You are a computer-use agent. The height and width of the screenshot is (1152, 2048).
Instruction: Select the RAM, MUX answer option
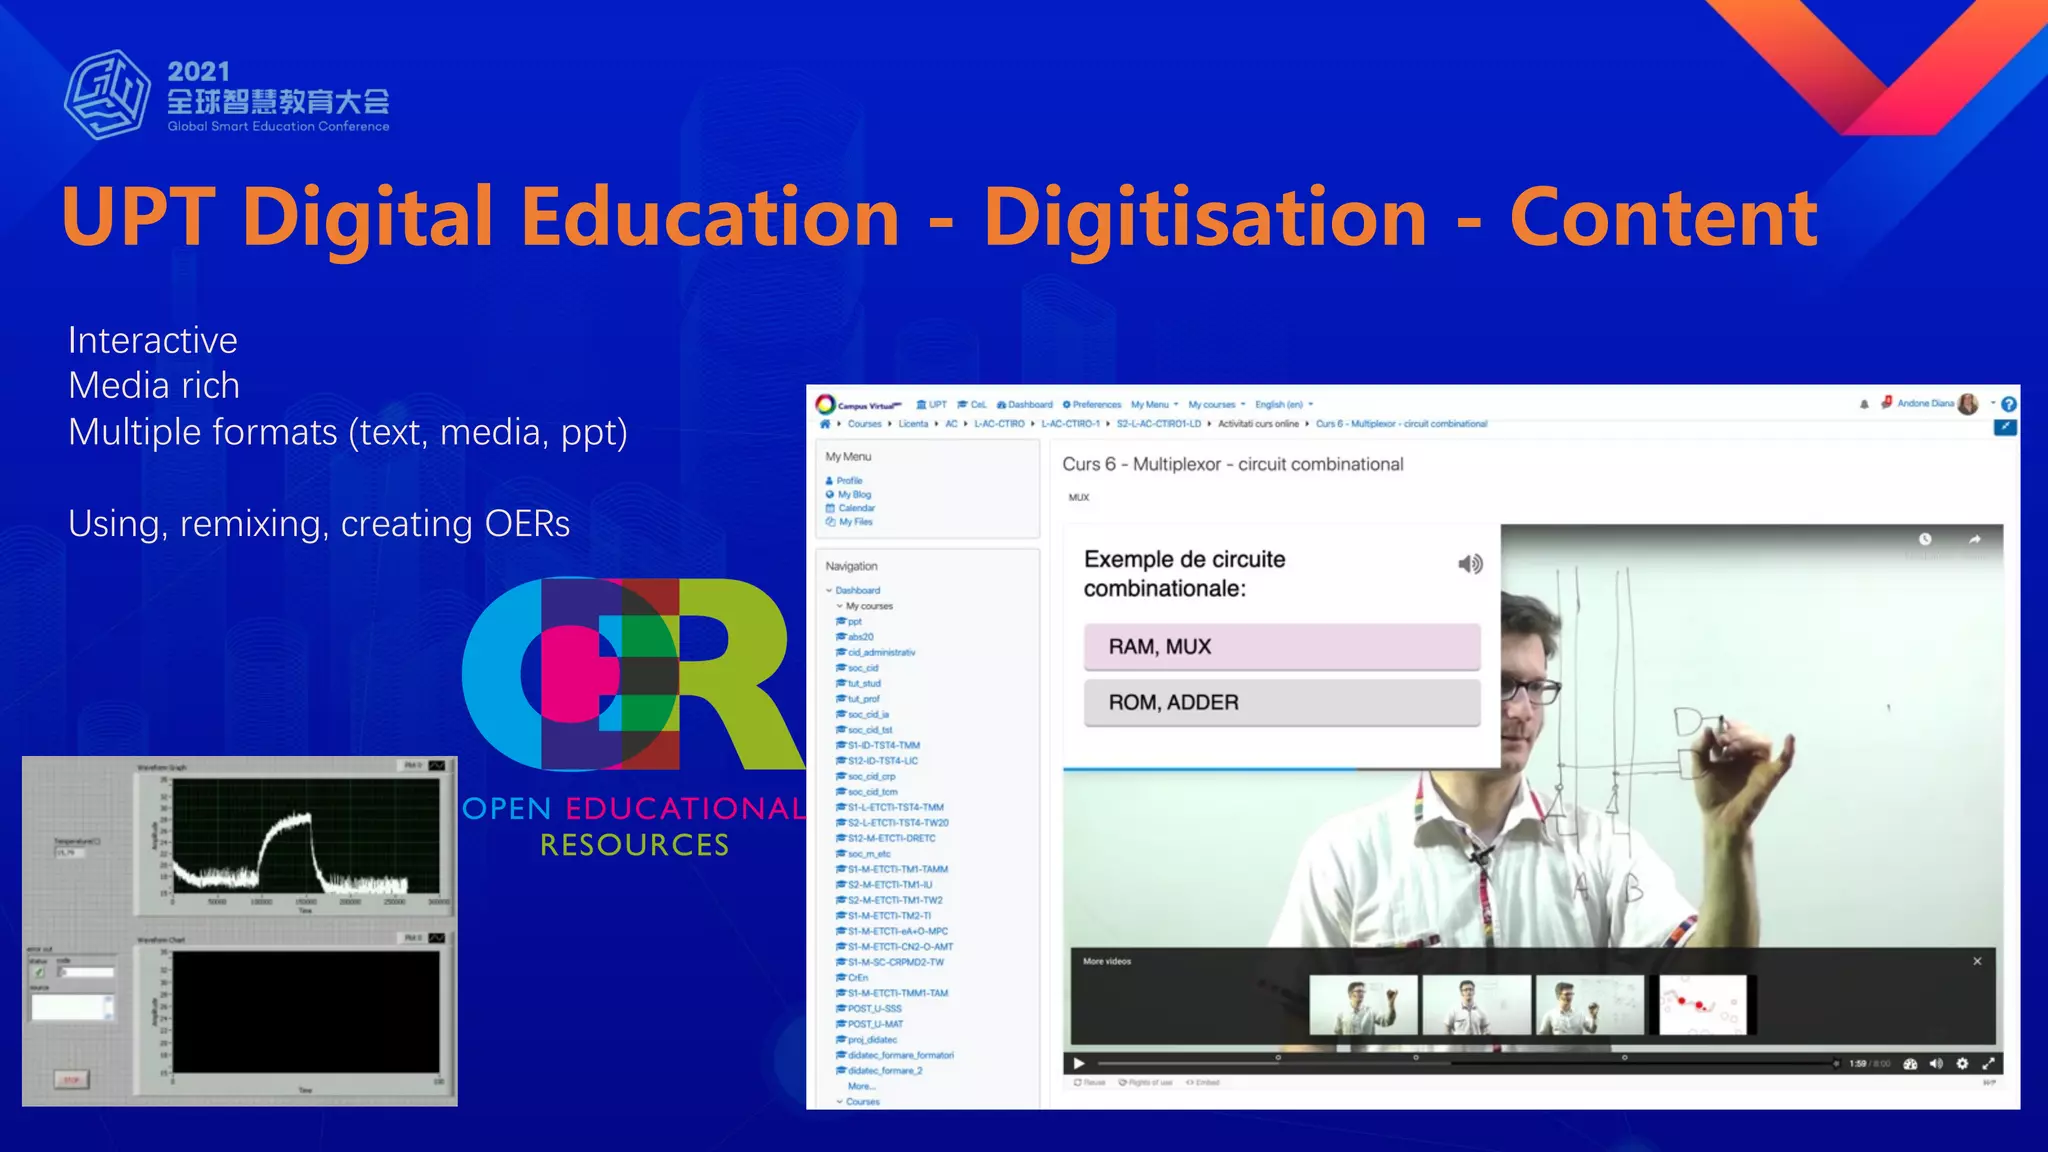[1282, 647]
